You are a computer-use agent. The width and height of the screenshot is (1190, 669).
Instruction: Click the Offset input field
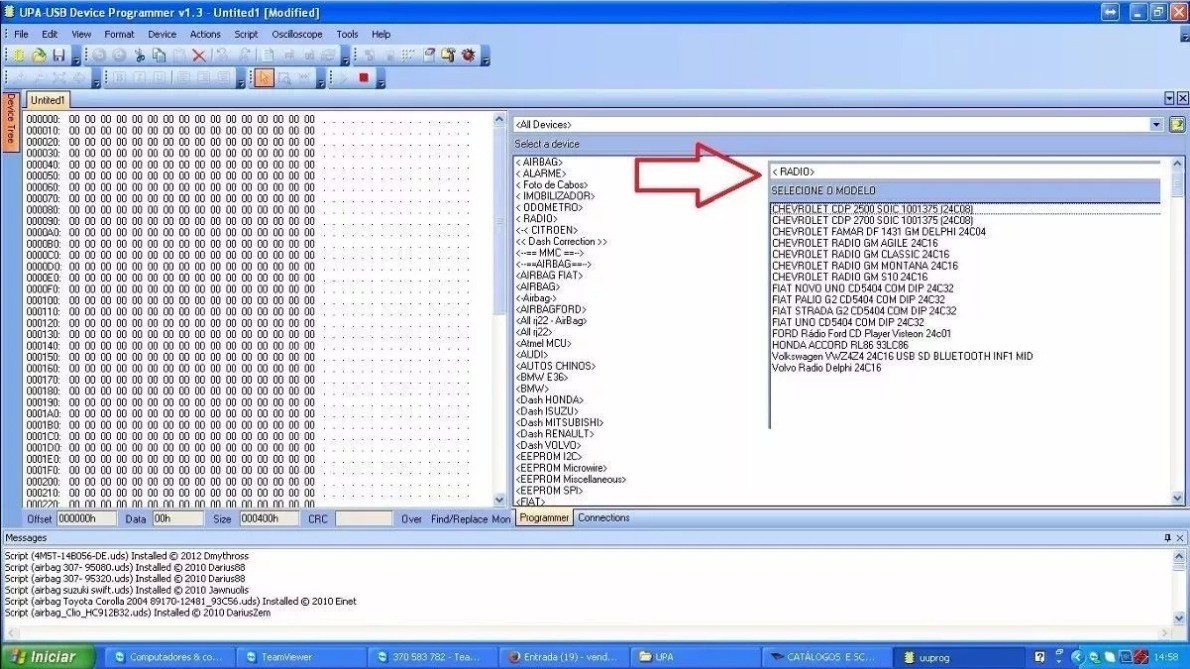coord(86,519)
